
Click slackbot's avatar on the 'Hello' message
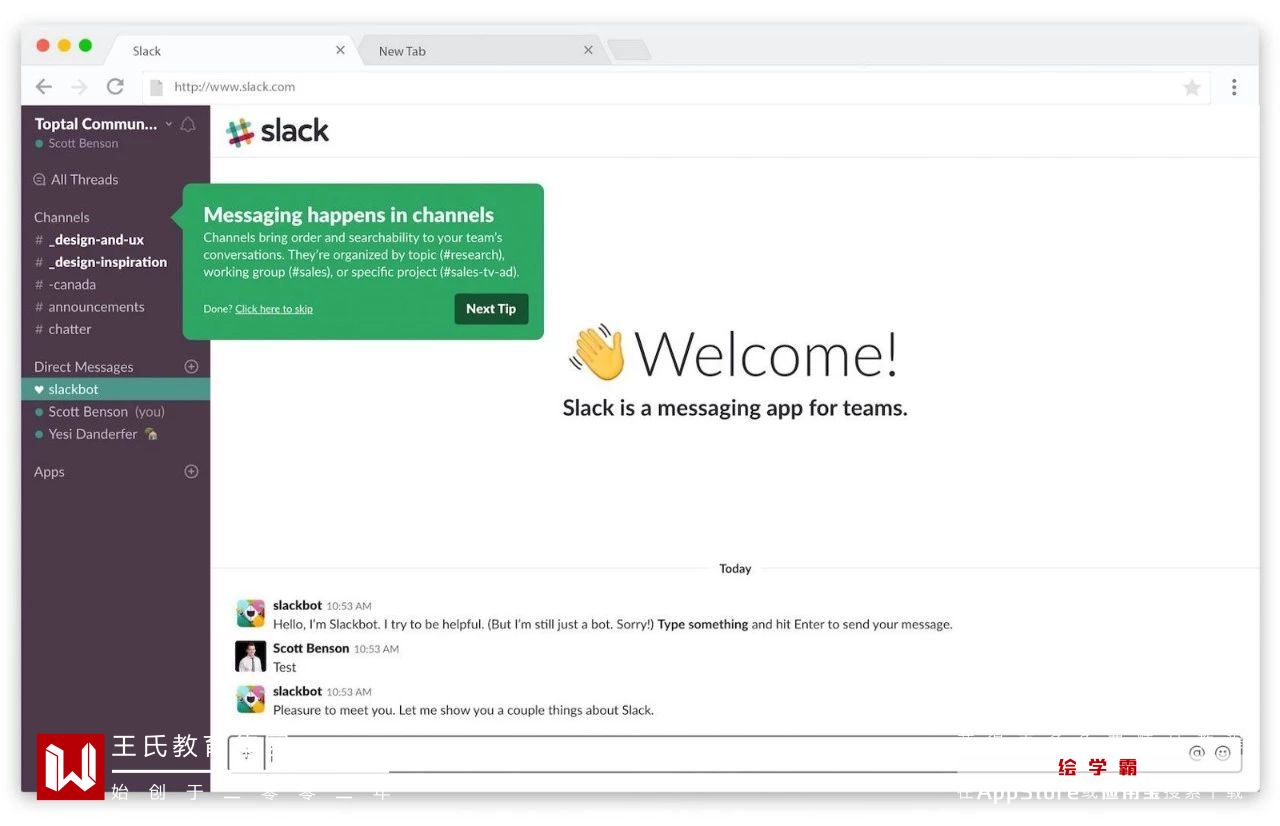pyautogui.click(x=251, y=614)
